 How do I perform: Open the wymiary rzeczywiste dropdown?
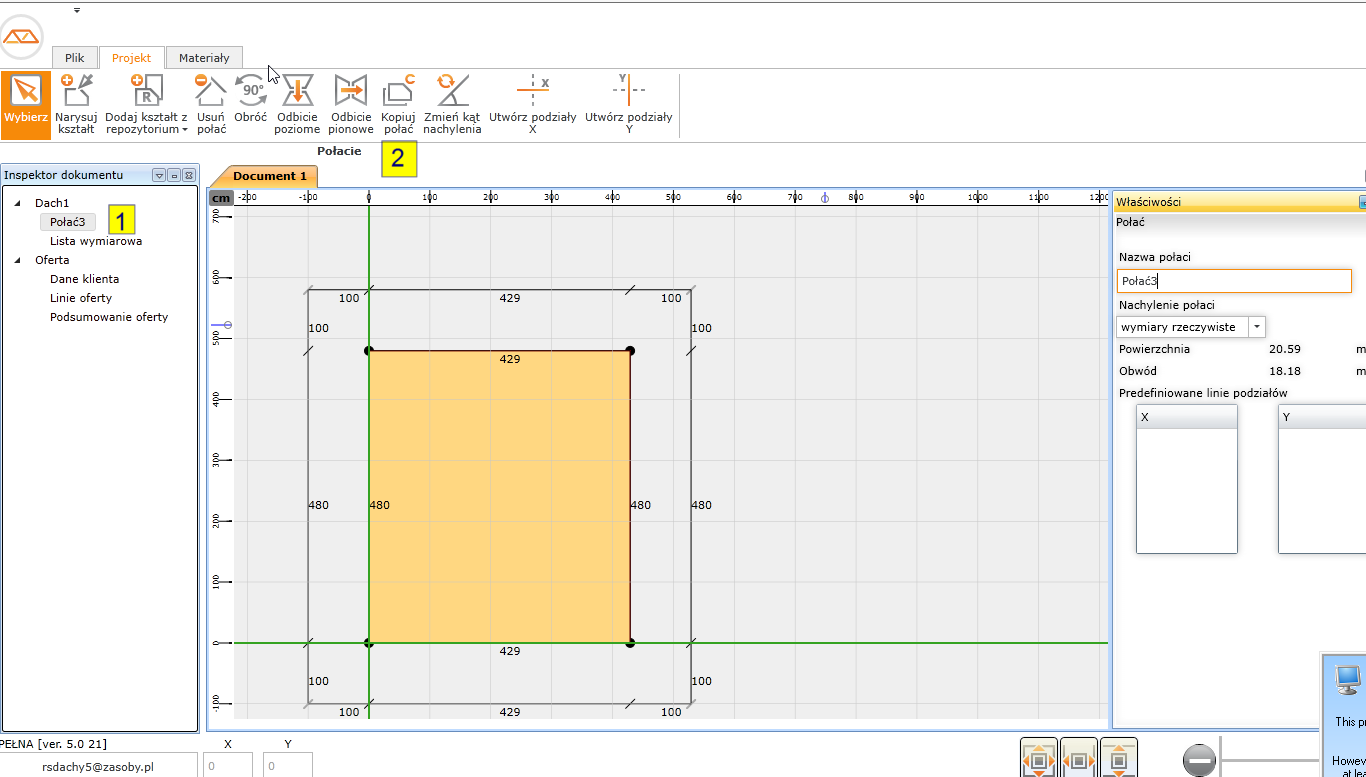point(1257,327)
